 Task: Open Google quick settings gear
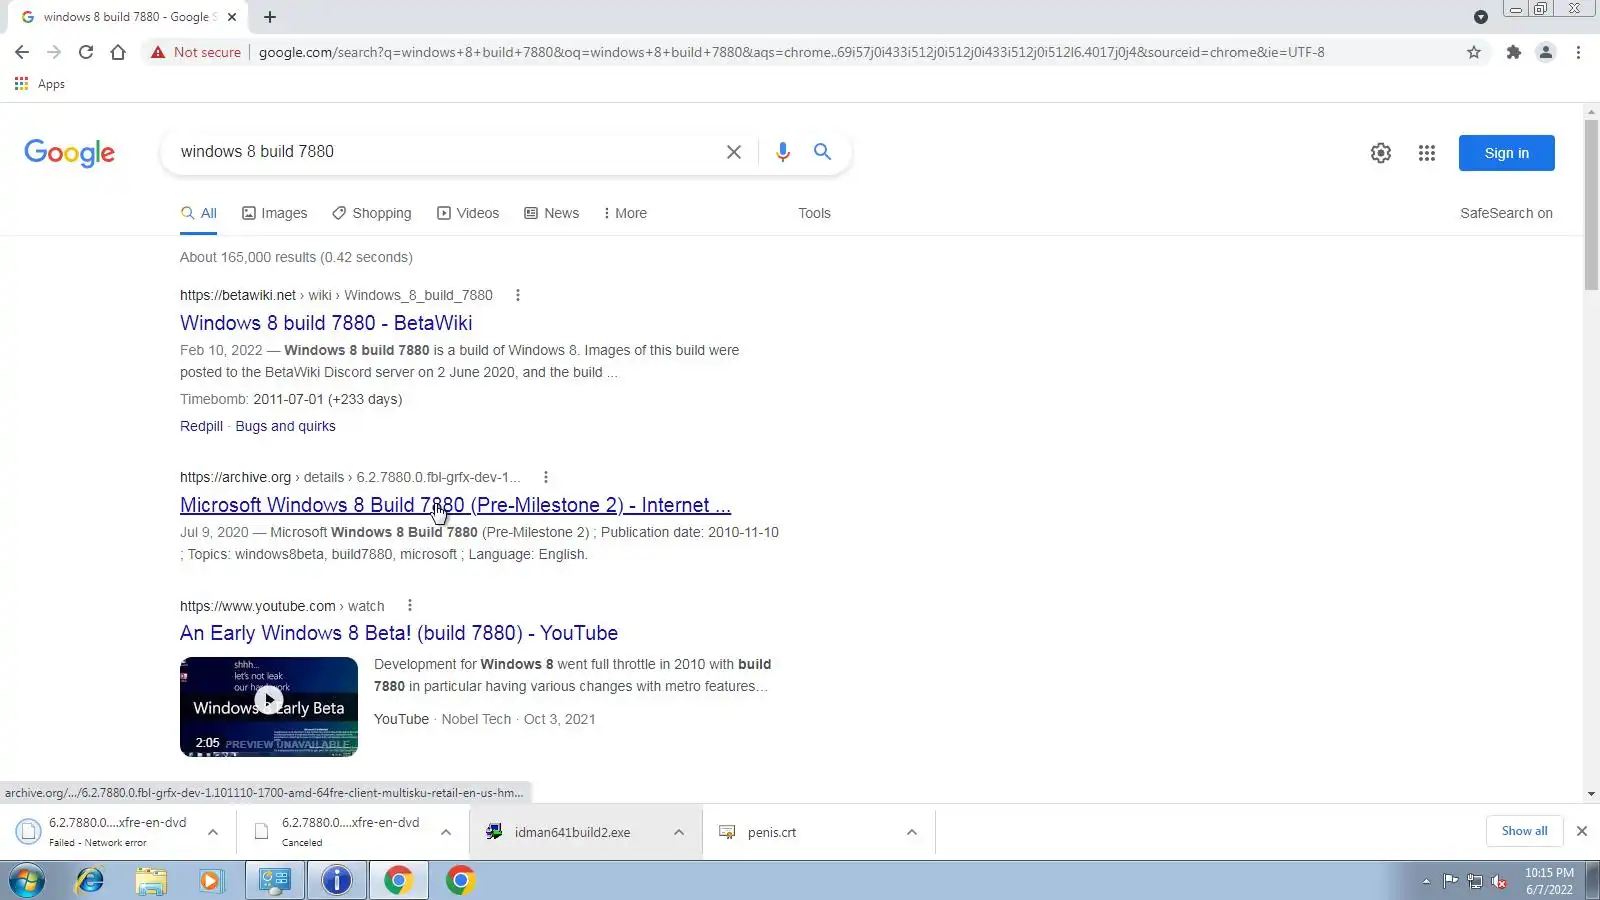pos(1381,153)
